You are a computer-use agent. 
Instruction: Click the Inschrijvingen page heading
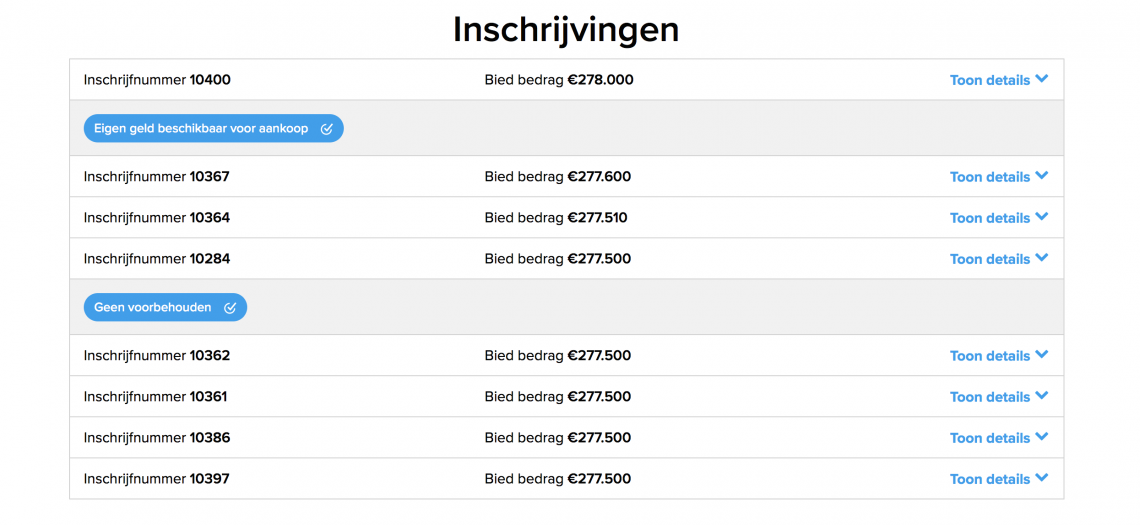point(566,30)
